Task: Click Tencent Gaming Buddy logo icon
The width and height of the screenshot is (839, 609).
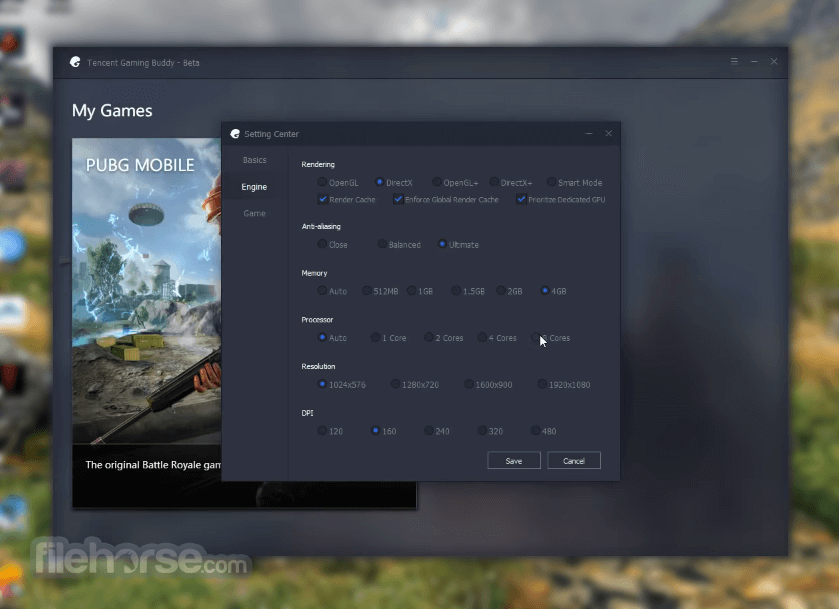Action: (x=75, y=62)
